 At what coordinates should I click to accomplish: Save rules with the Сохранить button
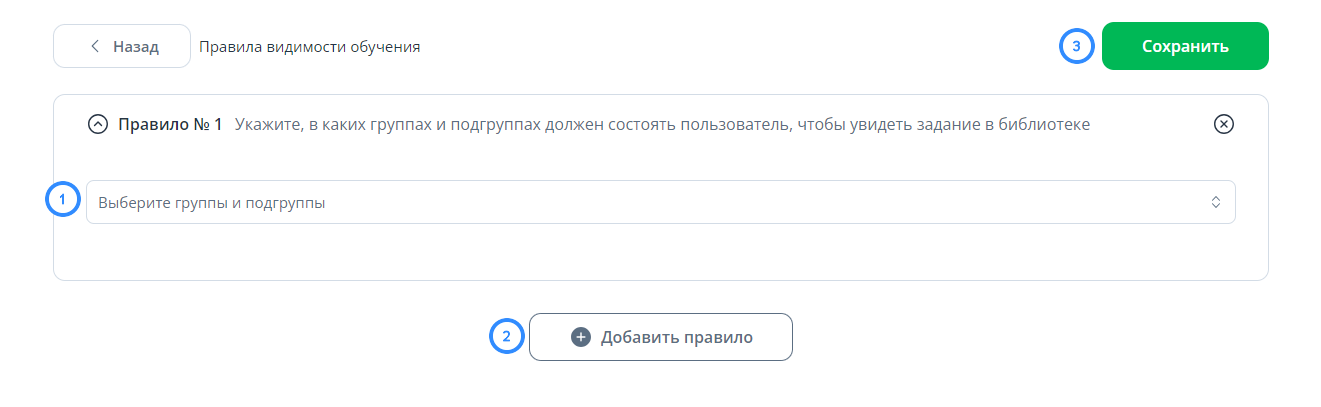pyautogui.click(x=1185, y=46)
